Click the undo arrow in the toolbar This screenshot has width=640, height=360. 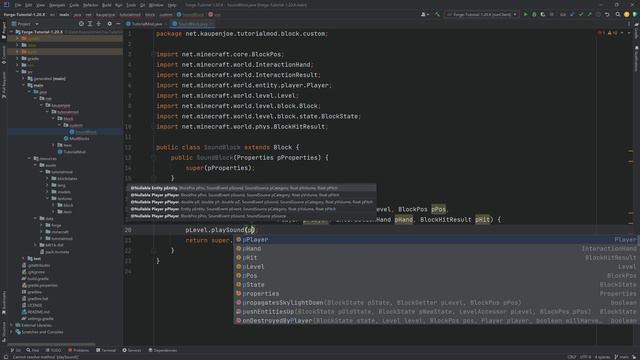tap(607, 14)
